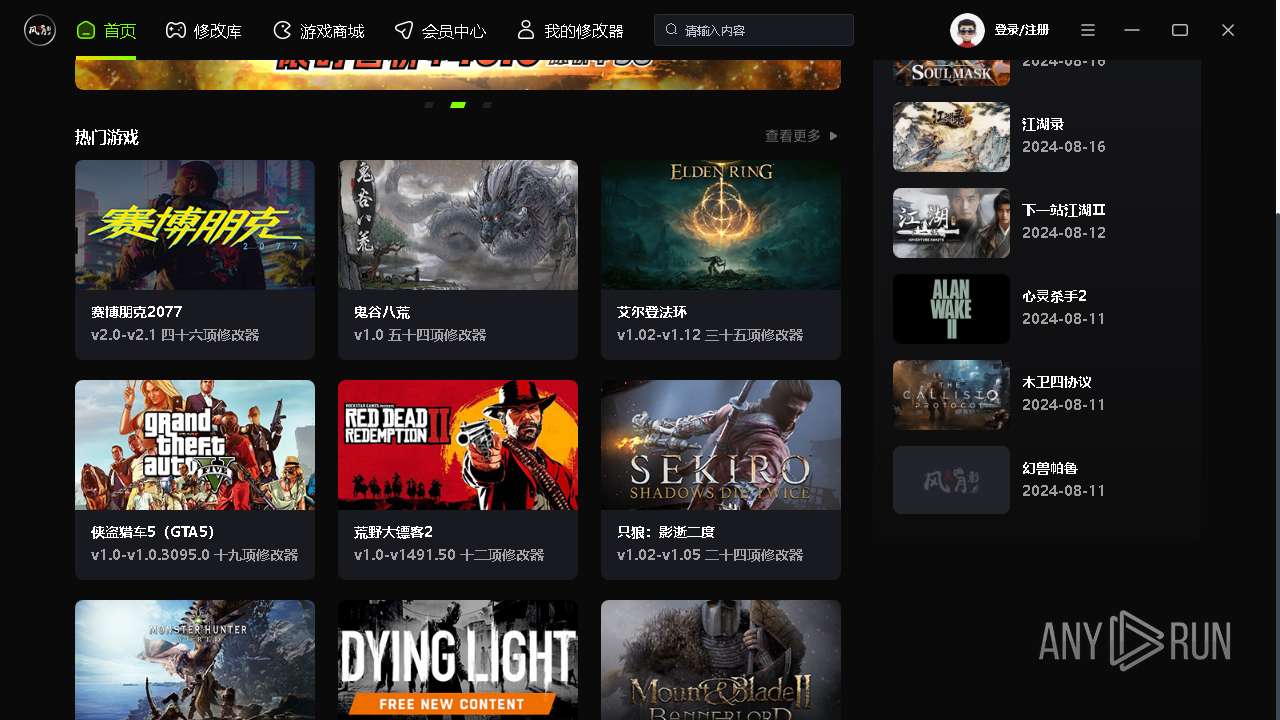Click the gamepad icon beside 修改库

coord(175,31)
